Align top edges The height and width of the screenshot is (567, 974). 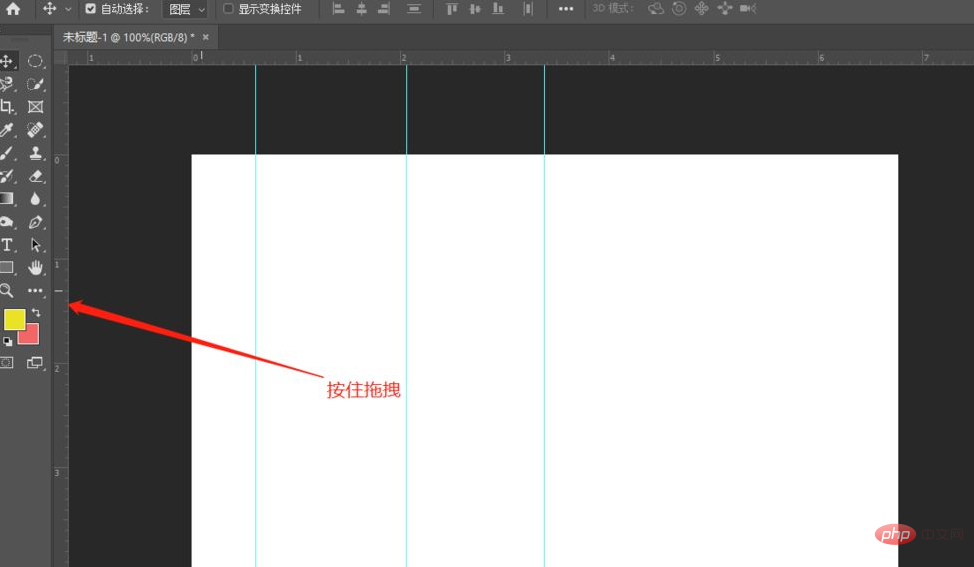point(452,9)
